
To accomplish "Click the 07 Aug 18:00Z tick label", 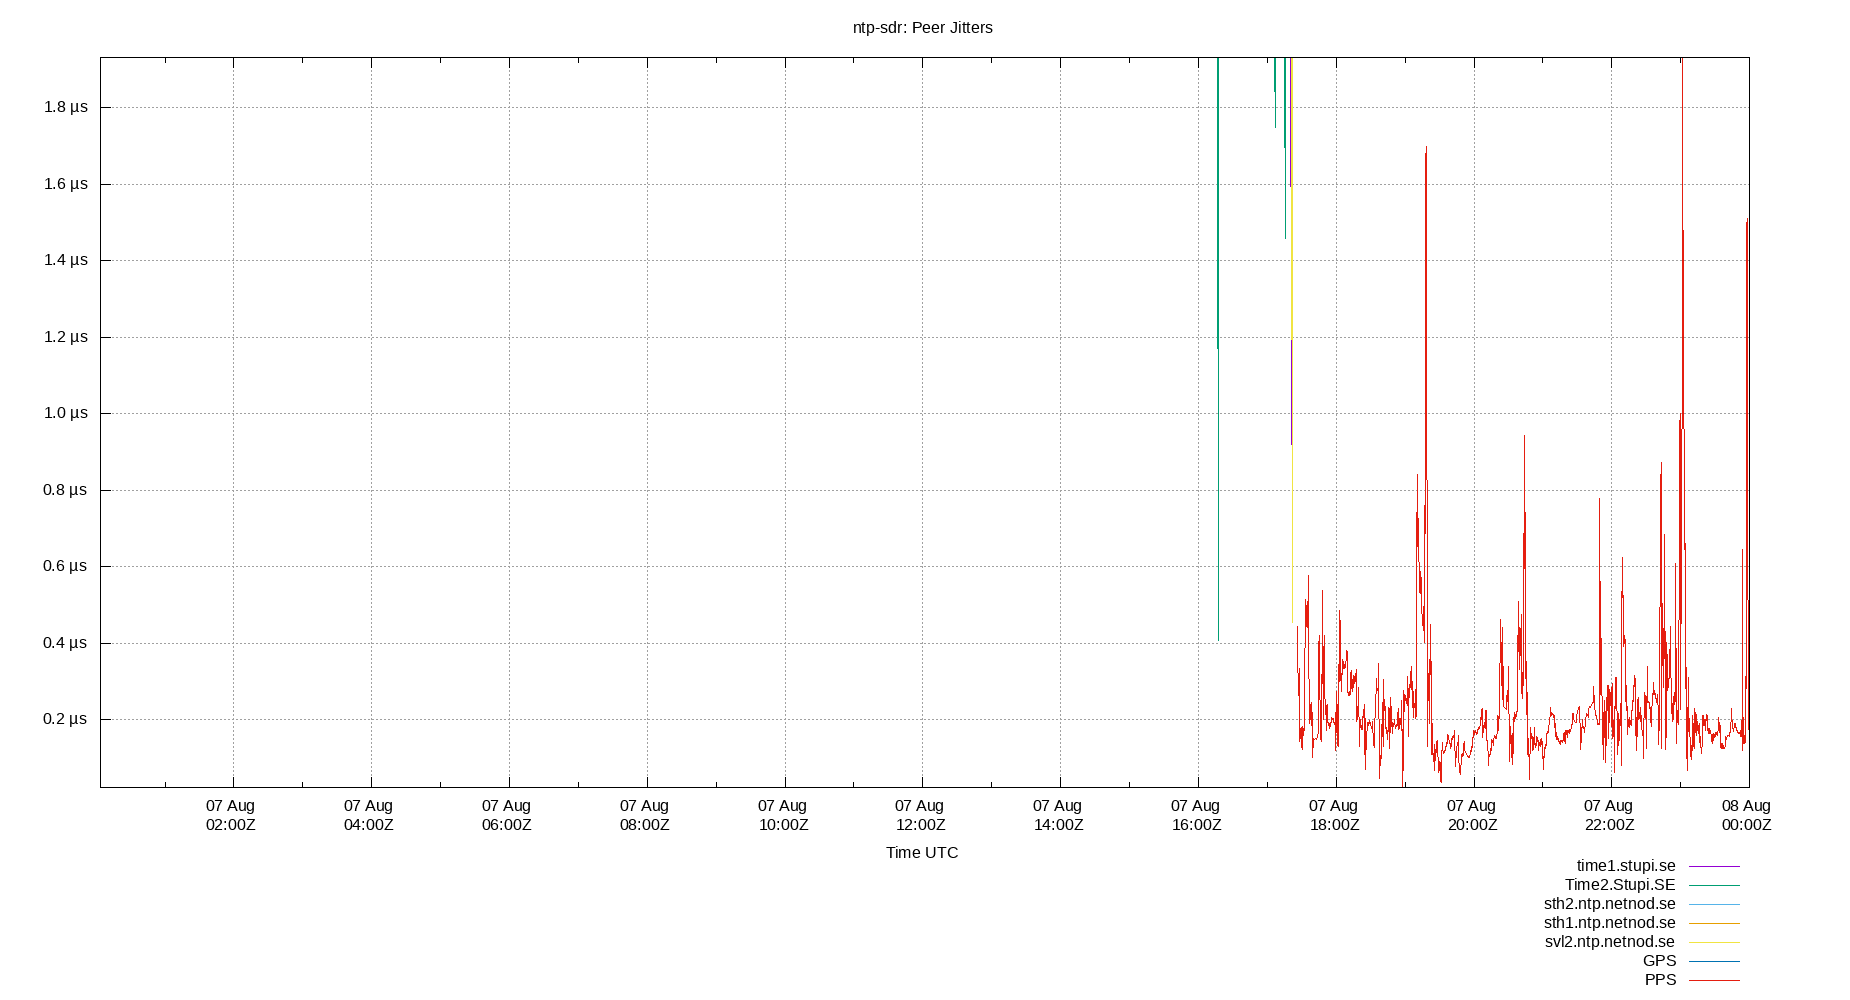I will point(1334,815).
